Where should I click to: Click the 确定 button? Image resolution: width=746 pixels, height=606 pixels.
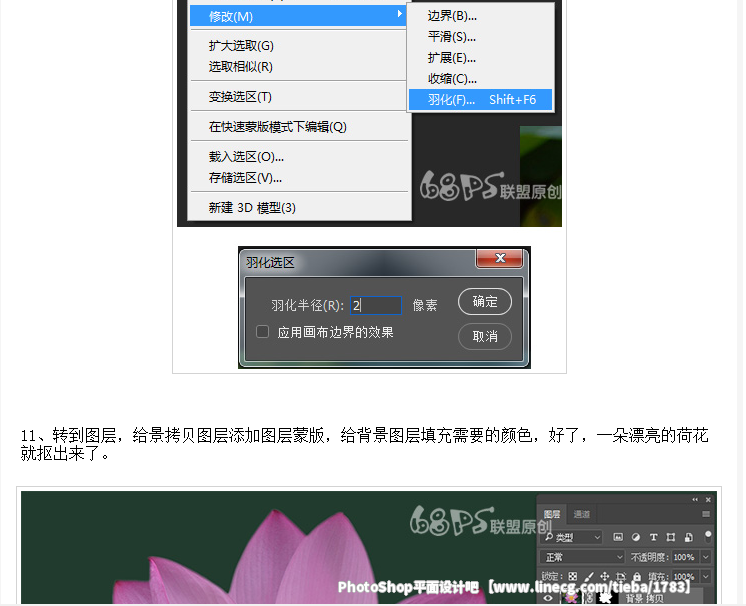tap(485, 302)
